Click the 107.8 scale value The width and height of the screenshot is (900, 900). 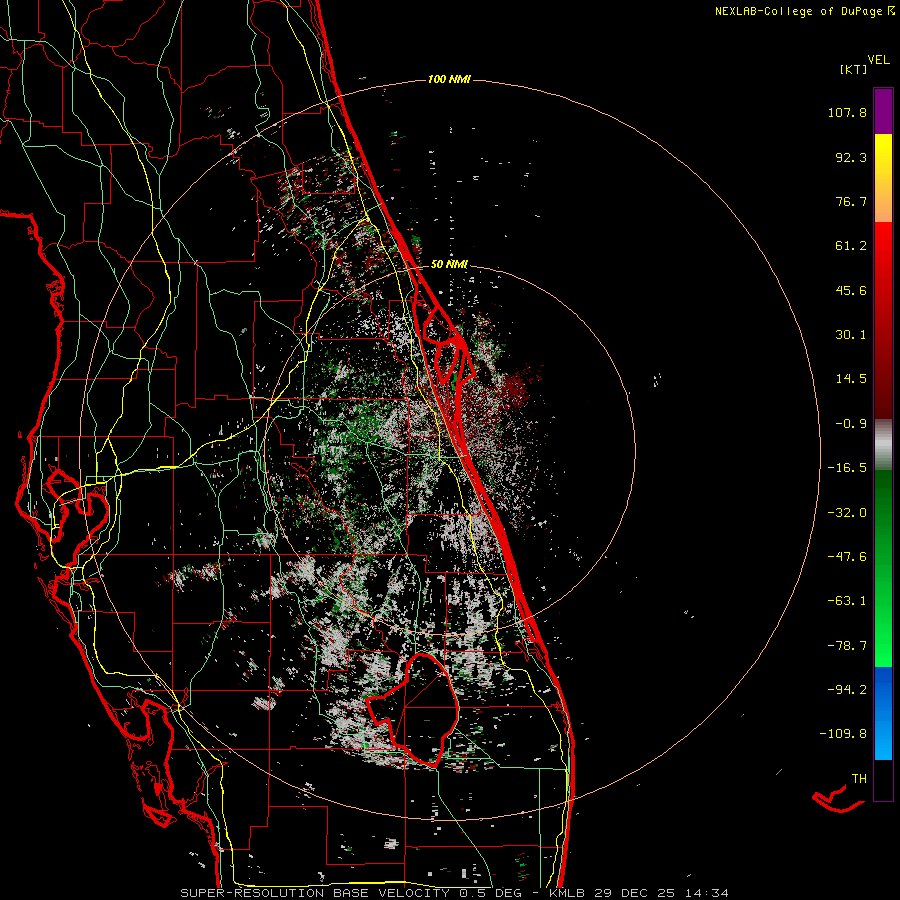(847, 112)
